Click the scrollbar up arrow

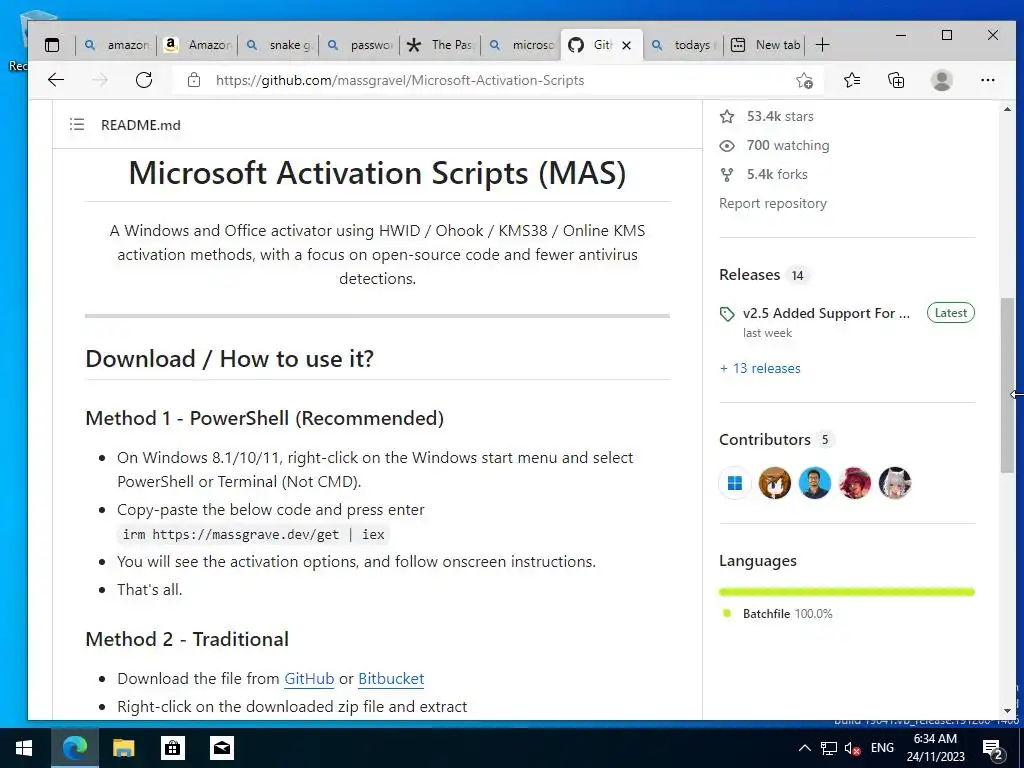1007,110
